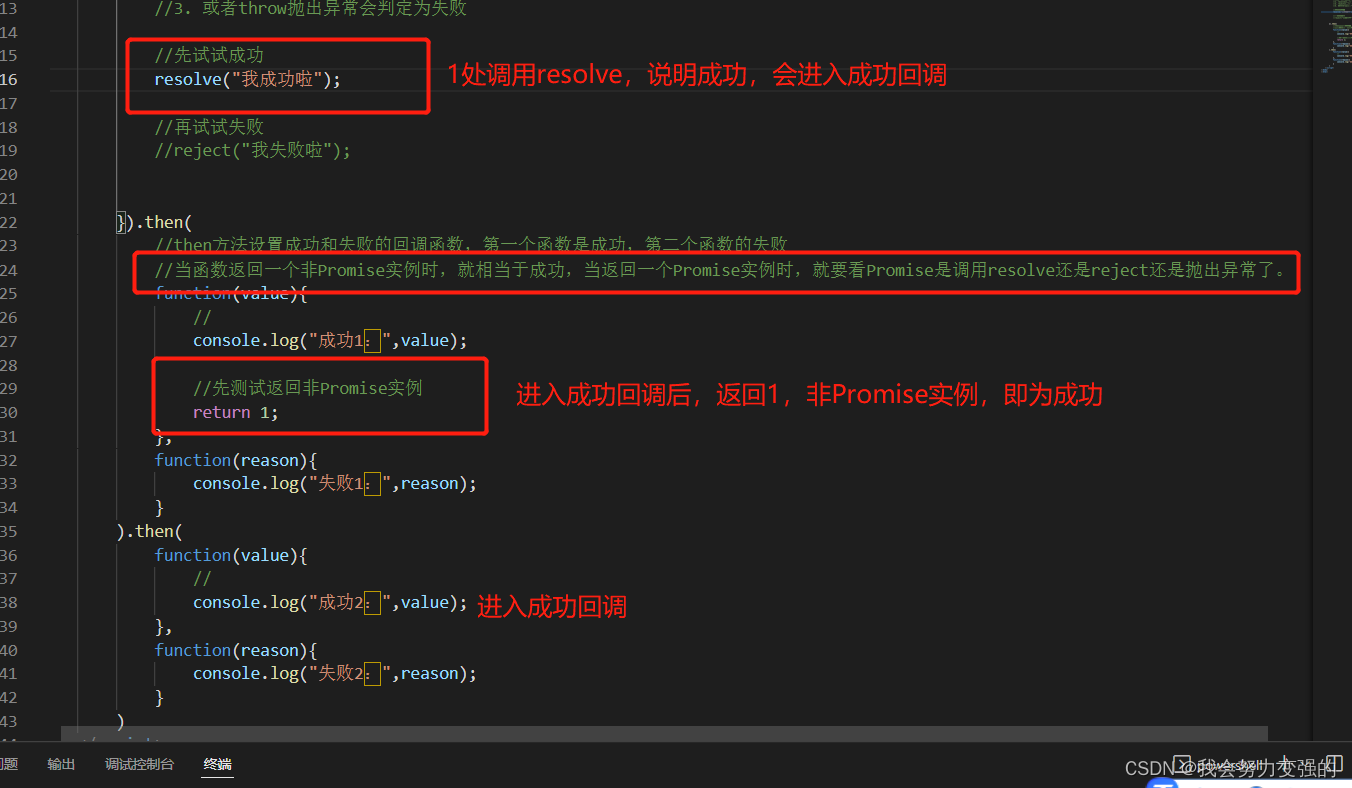Click the //先测试返回非Promise实例 comment
Viewport: 1352px width, 788px height.
tap(308, 388)
